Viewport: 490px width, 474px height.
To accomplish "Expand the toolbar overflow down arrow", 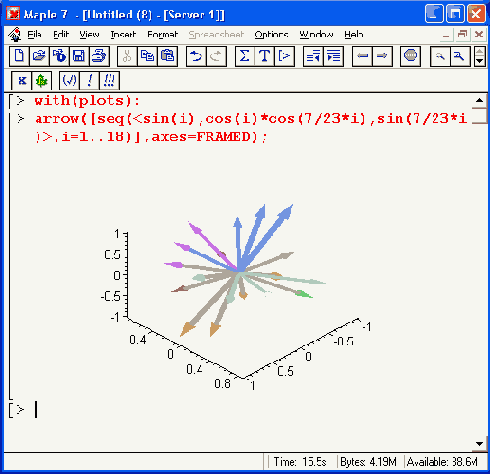I will pyautogui.click(x=479, y=61).
